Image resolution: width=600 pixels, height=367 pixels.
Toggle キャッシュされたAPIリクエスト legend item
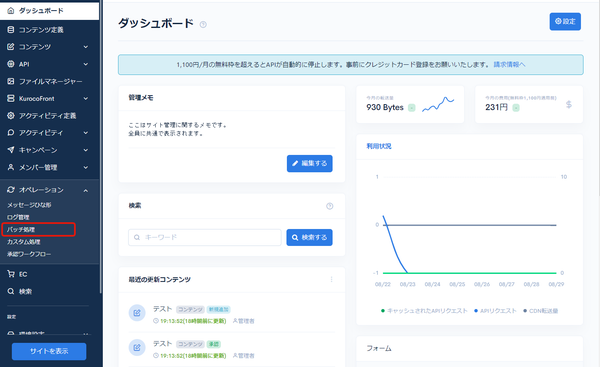click(424, 311)
